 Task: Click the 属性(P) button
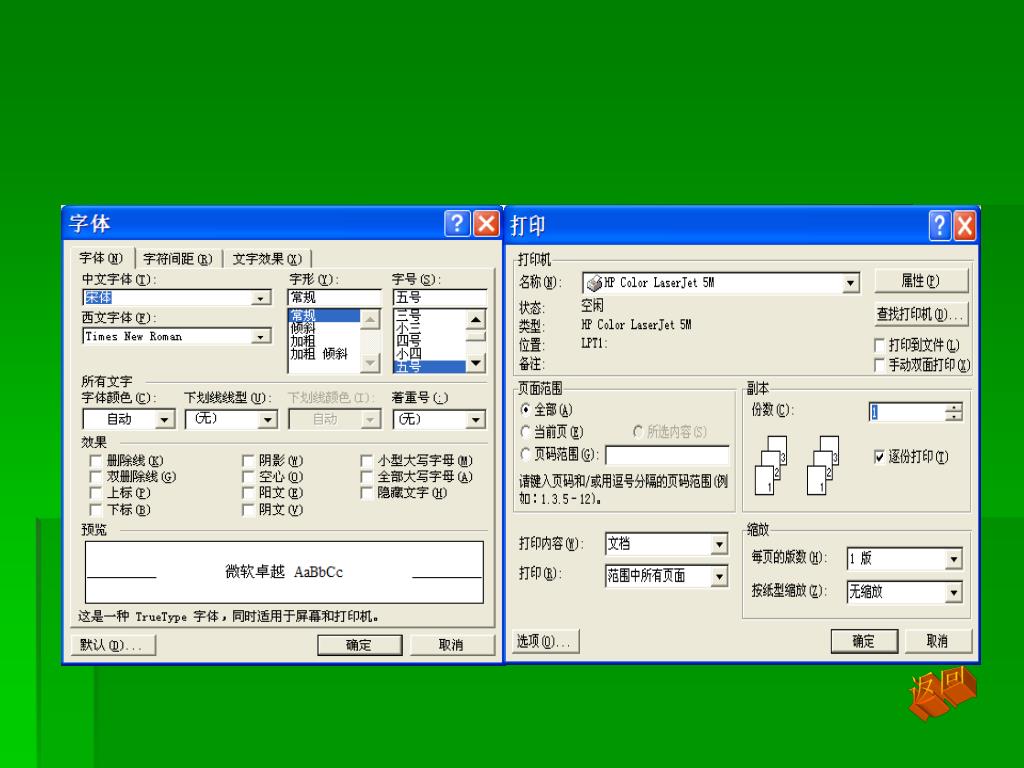pyautogui.click(x=921, y=281)
